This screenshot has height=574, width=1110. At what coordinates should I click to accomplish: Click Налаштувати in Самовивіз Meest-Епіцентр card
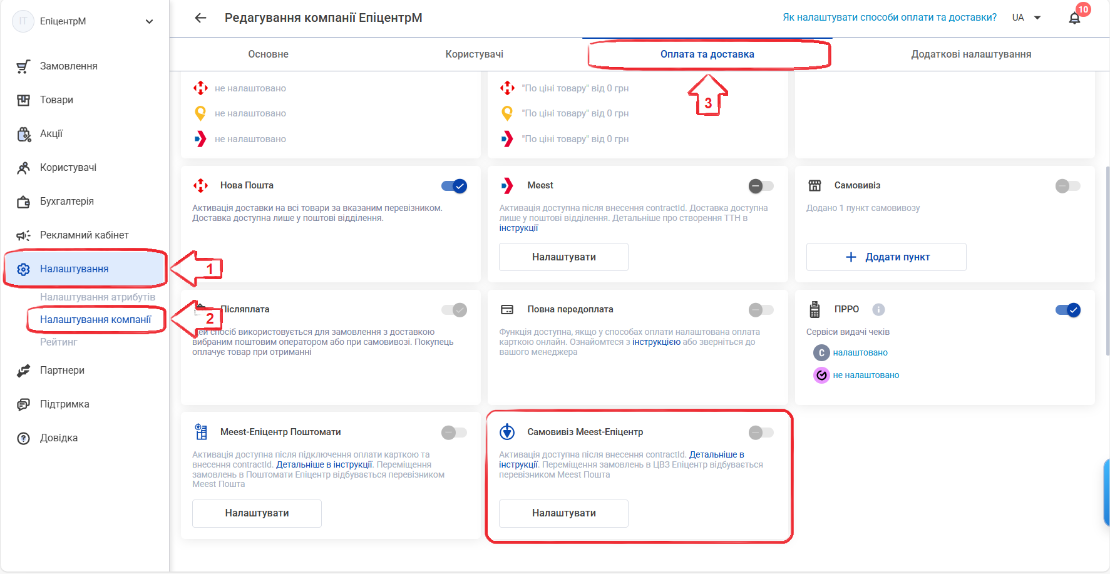click(563, 513)
